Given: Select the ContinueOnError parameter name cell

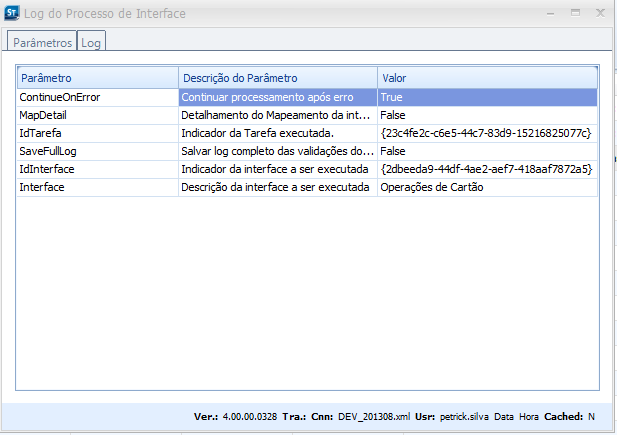Looking at the screenshot, I should tap(97, 98).
